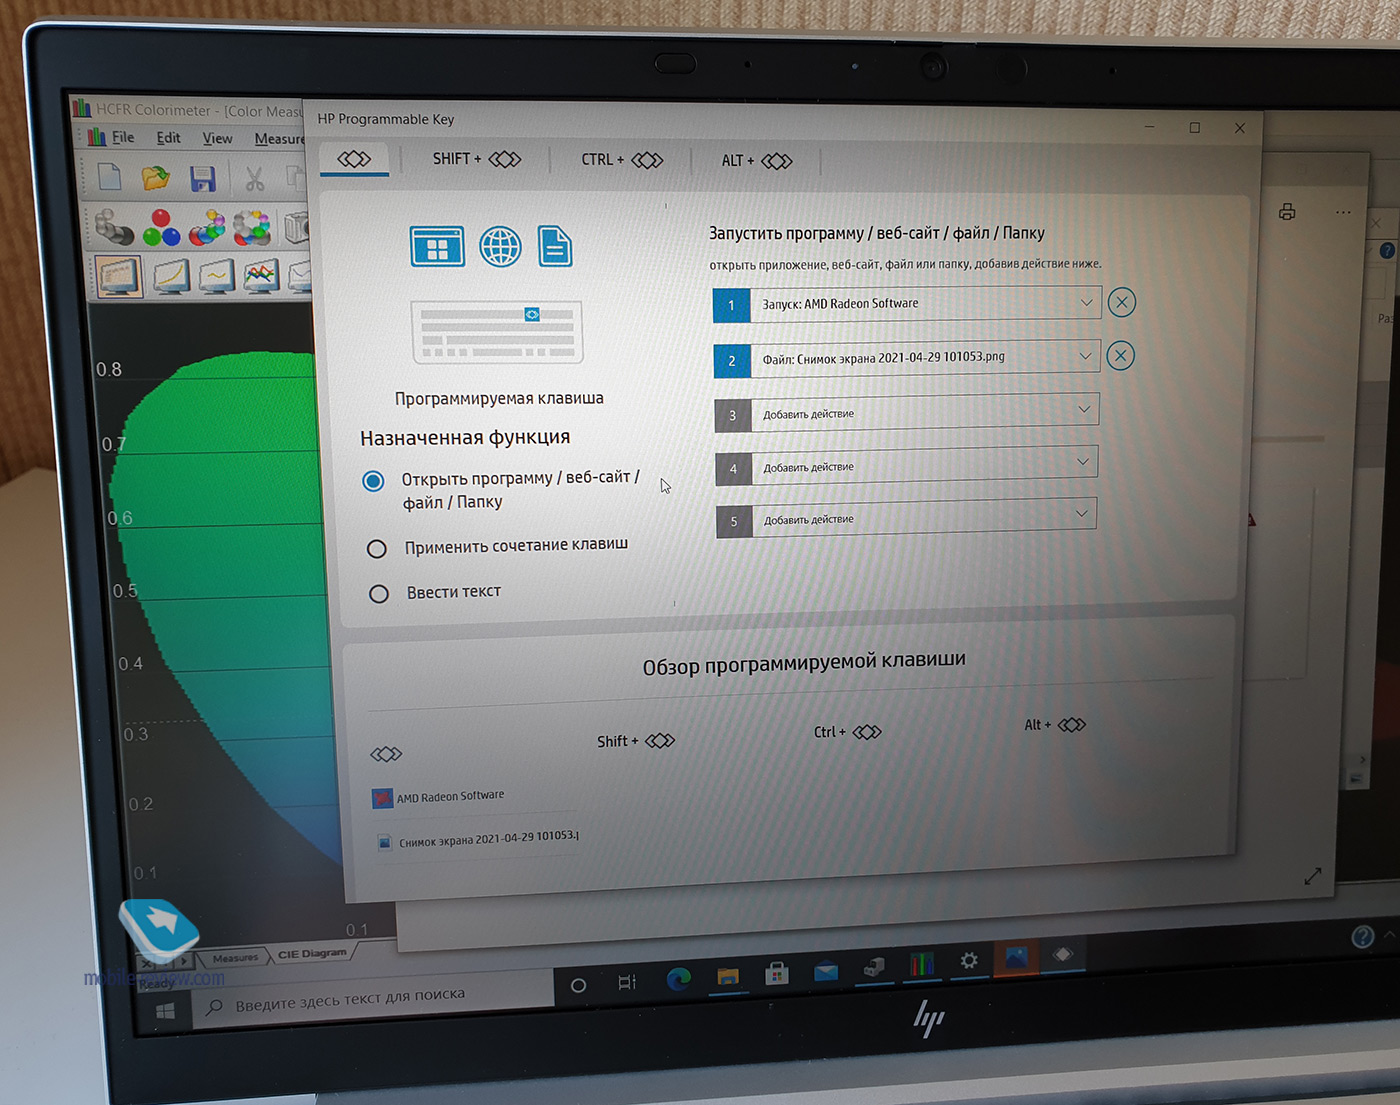Click the application window launch icon

pos(437,247)
